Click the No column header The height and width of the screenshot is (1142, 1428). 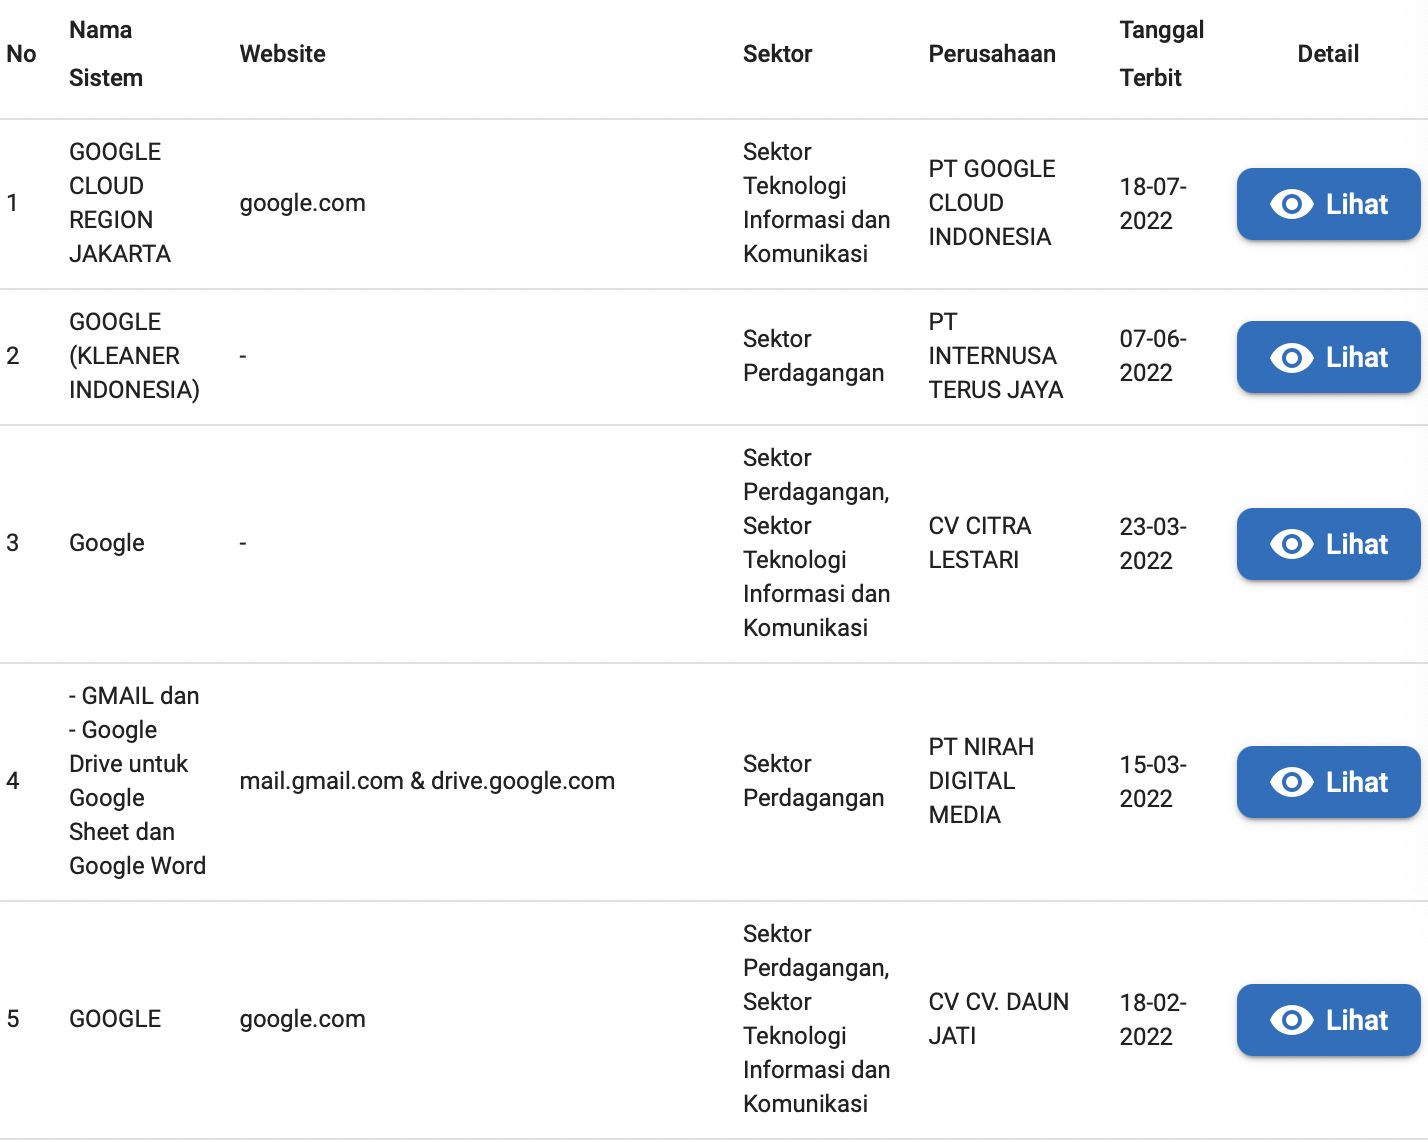tap(21, 54)
